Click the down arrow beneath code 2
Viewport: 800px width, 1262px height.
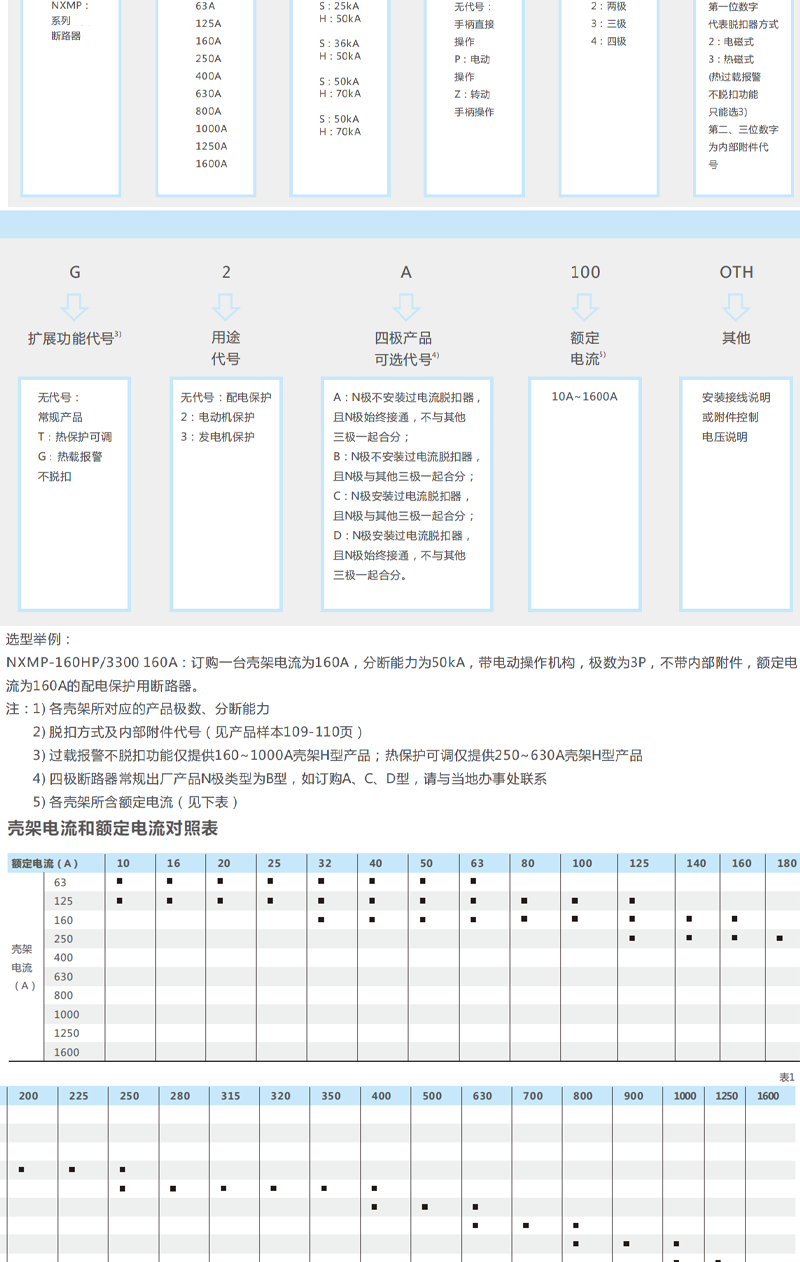226,306
